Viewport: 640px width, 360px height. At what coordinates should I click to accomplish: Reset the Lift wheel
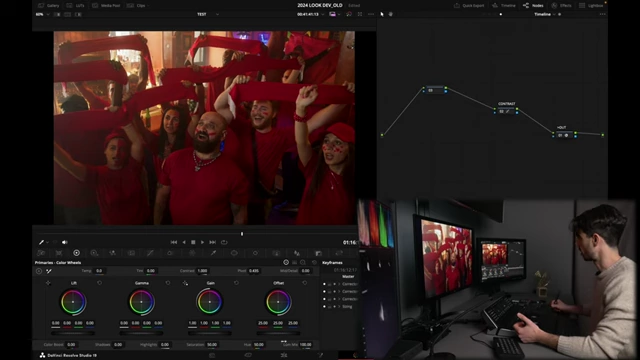tap(100, 283)
